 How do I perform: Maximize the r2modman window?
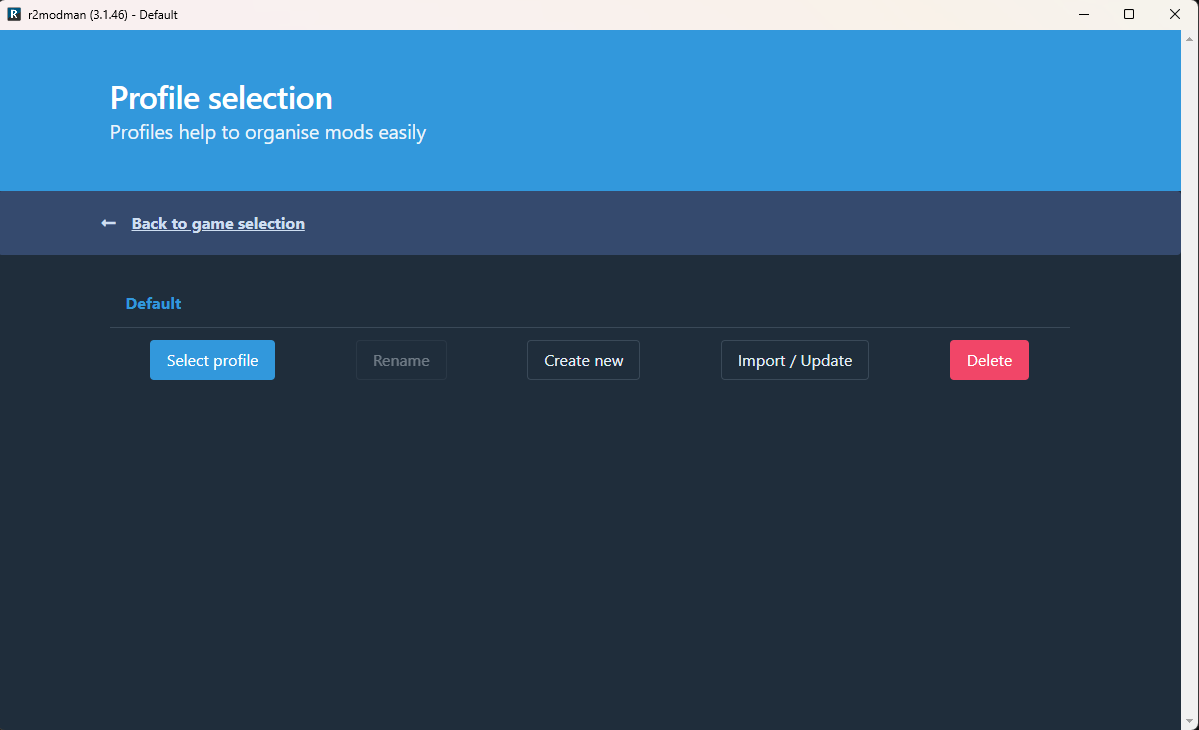tap(1129, 14)
